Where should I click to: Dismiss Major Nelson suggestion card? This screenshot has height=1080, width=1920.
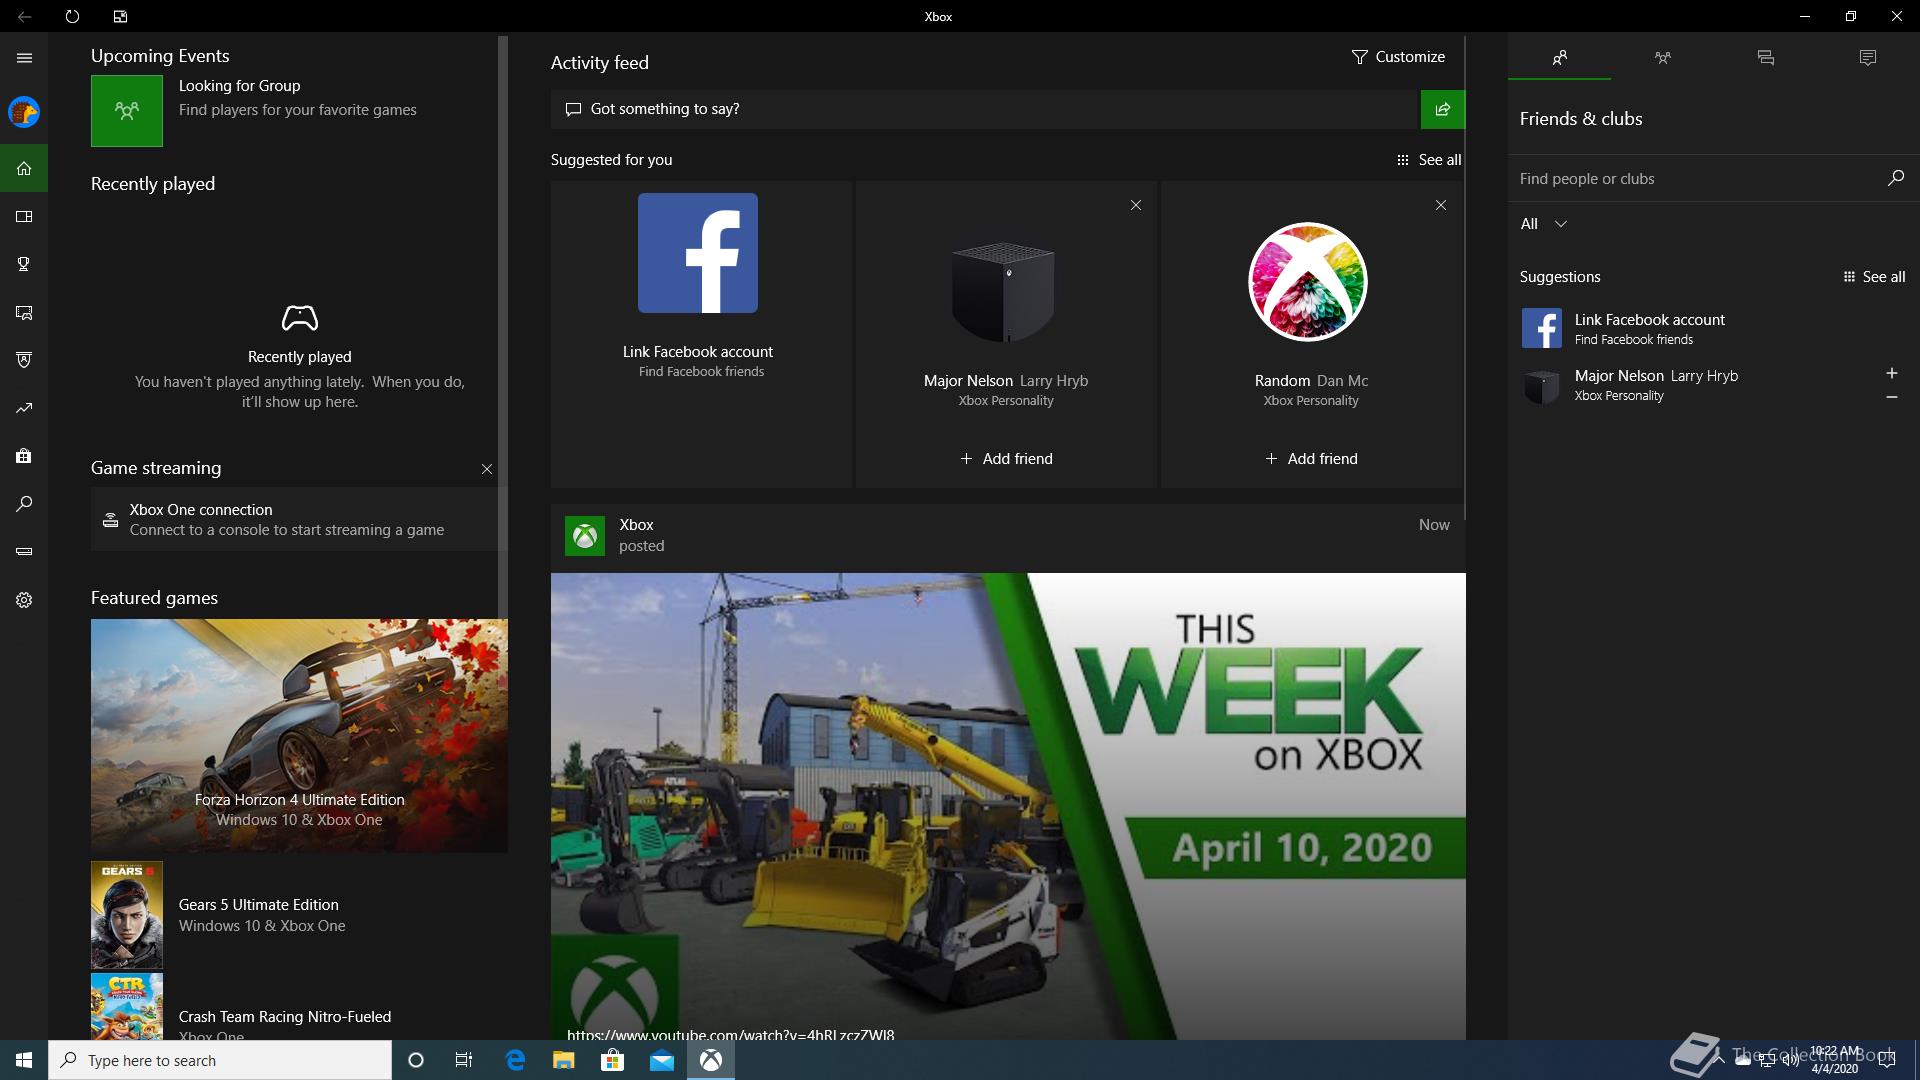1136,205
